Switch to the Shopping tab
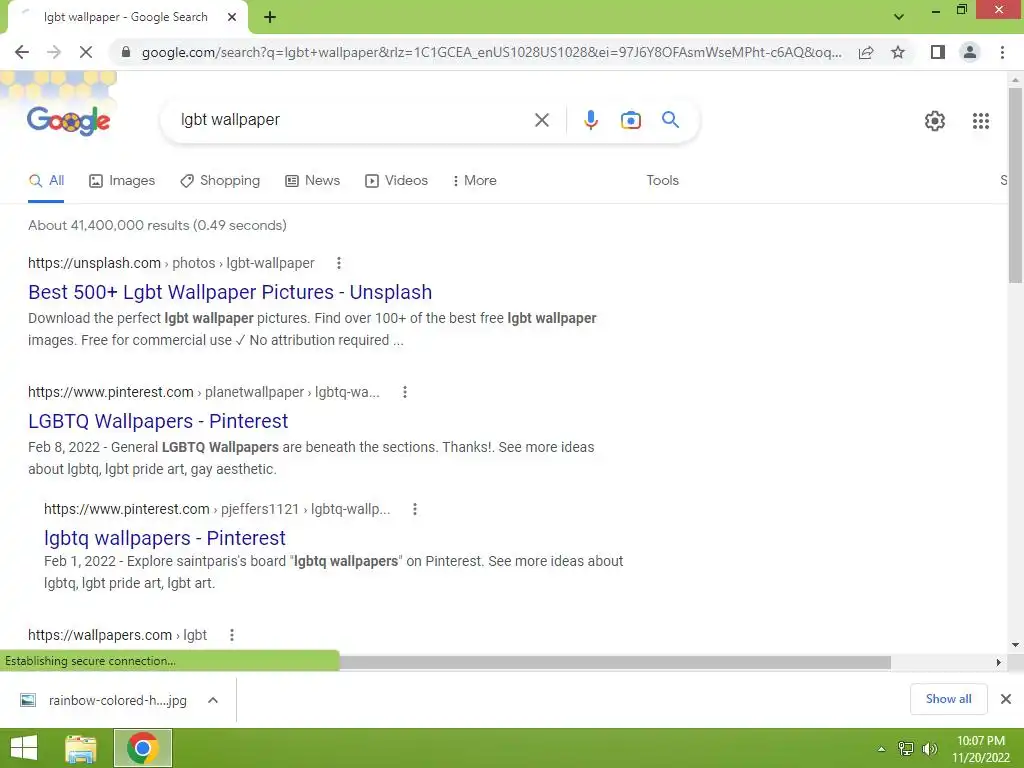1024x768 pixels. [220, 181]
